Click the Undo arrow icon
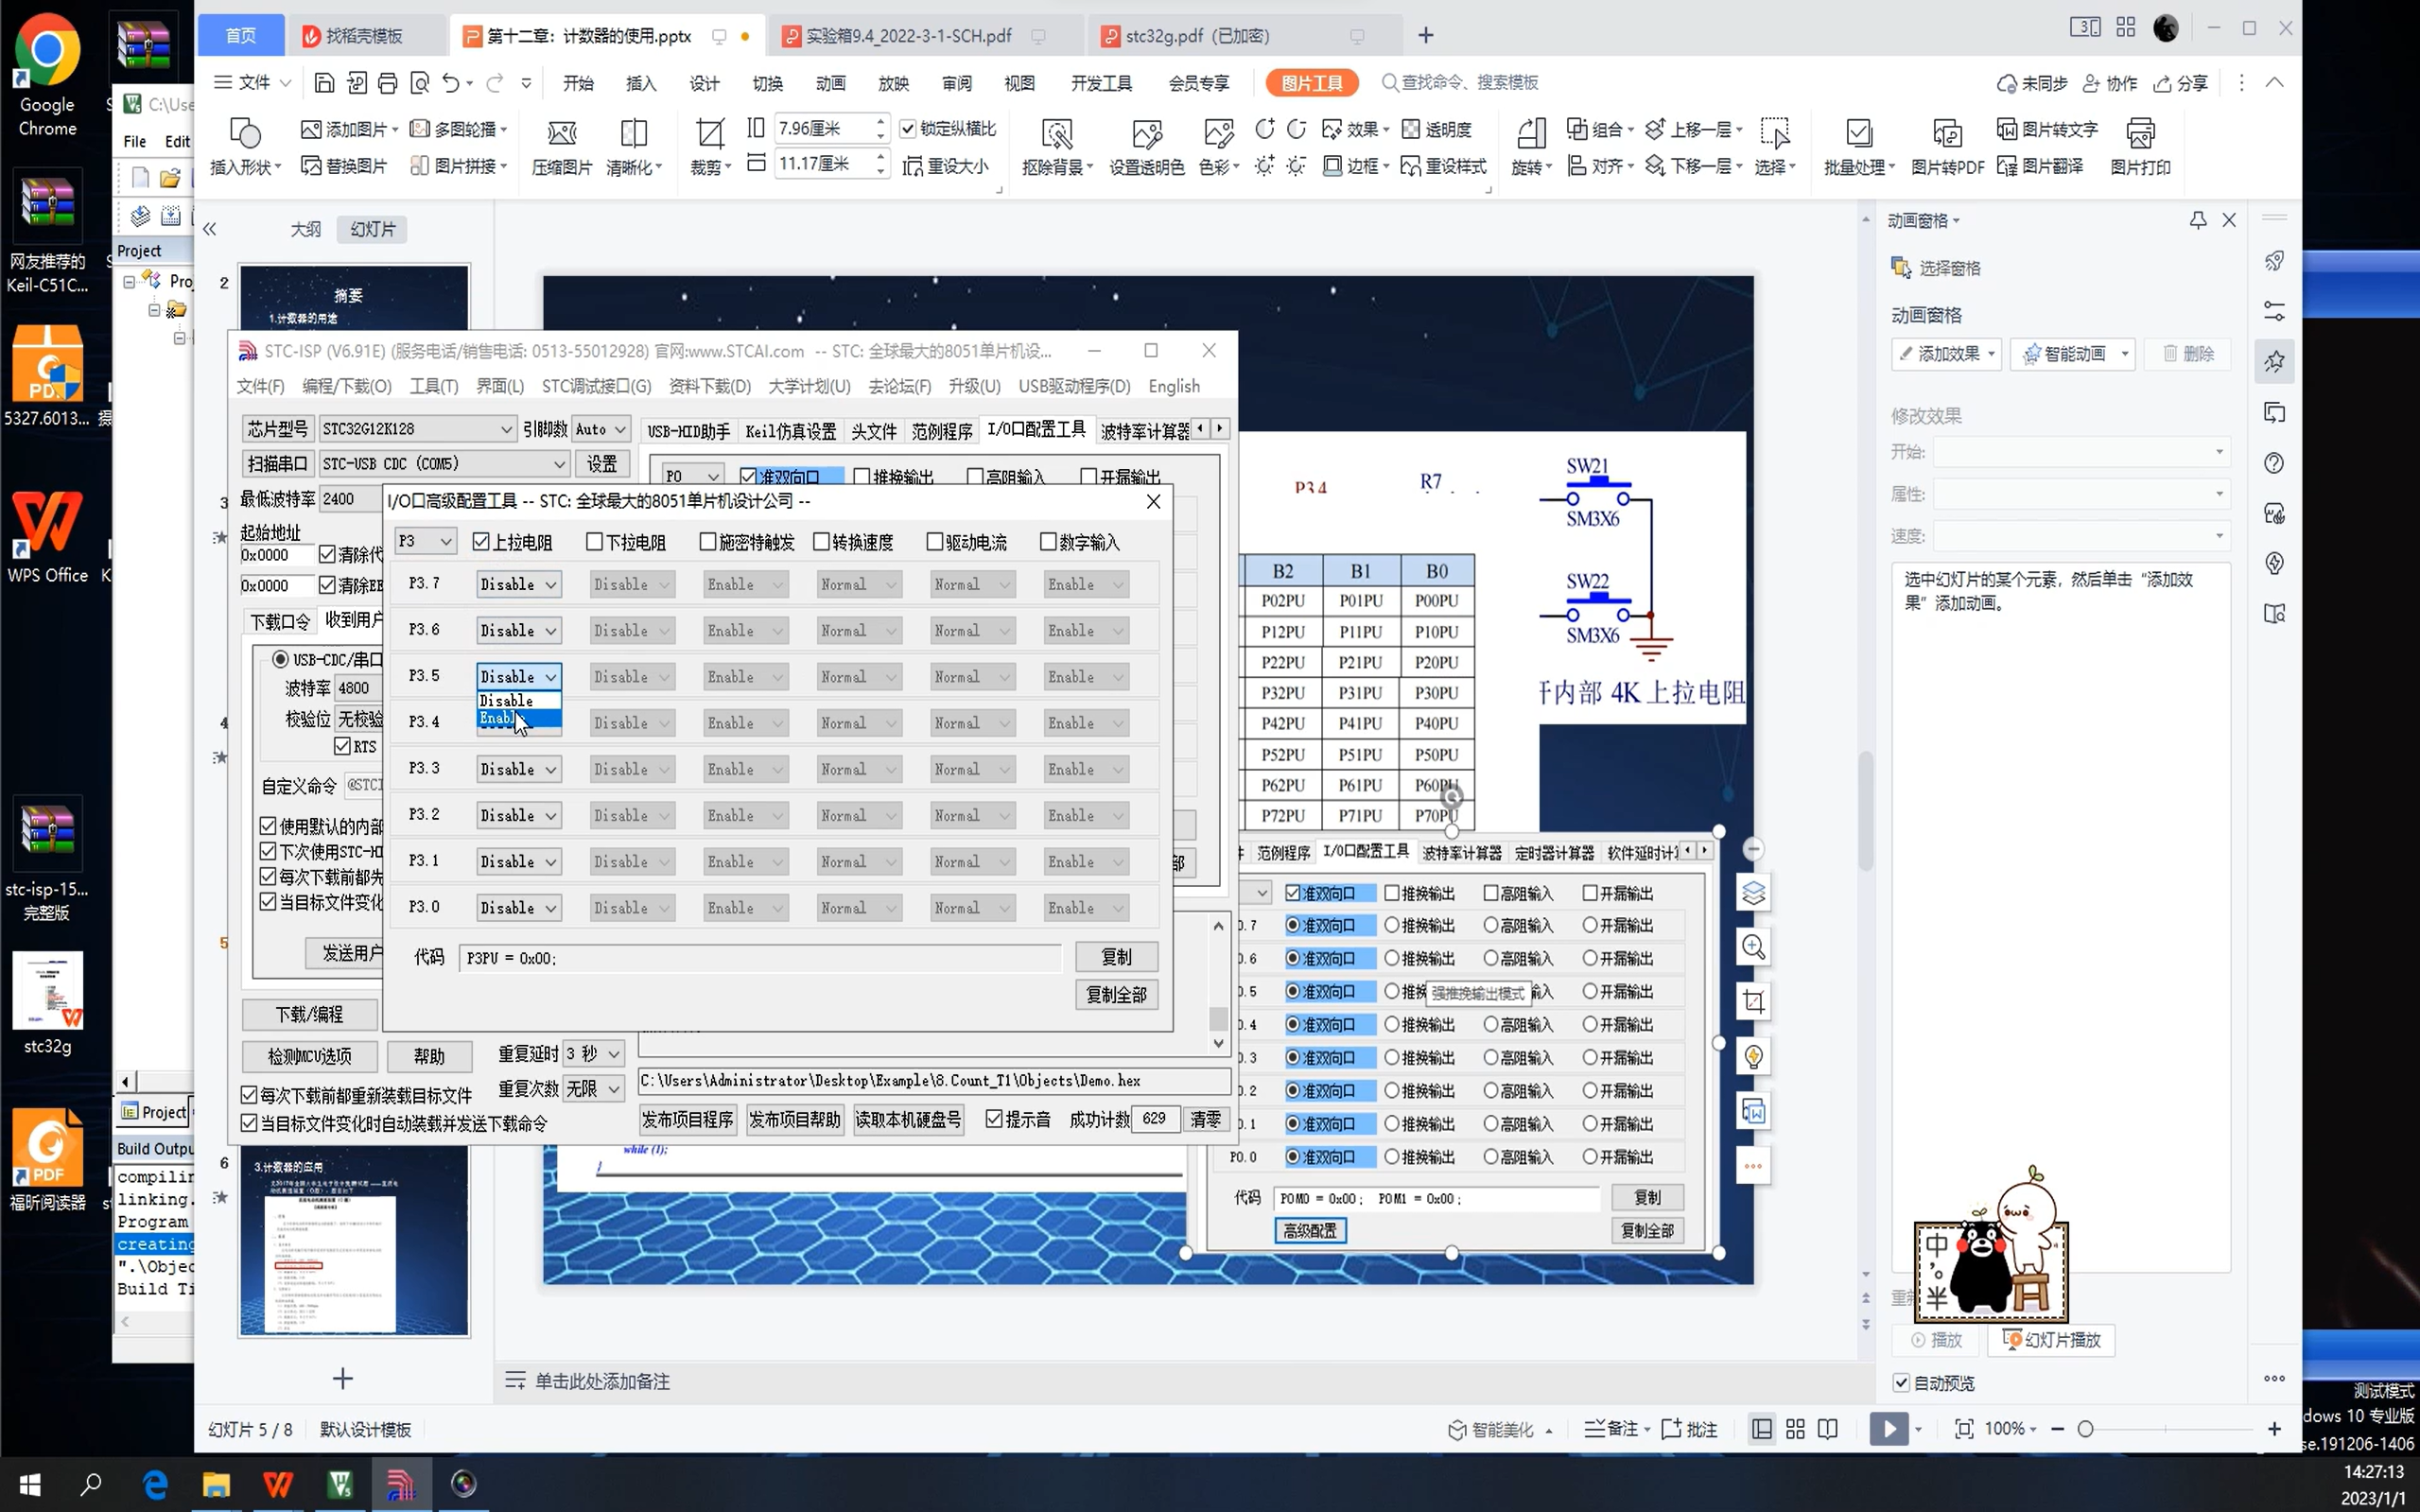This screenshot has height=1512, width=2420. [x=451, y=83]
